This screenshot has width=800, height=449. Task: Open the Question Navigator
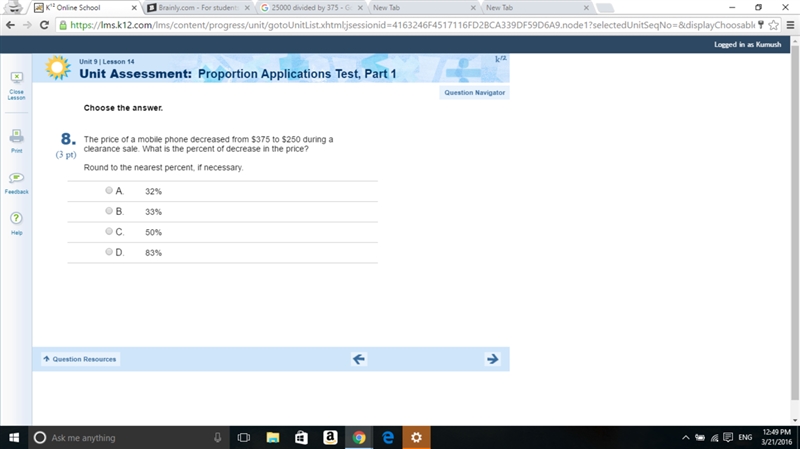474,93
